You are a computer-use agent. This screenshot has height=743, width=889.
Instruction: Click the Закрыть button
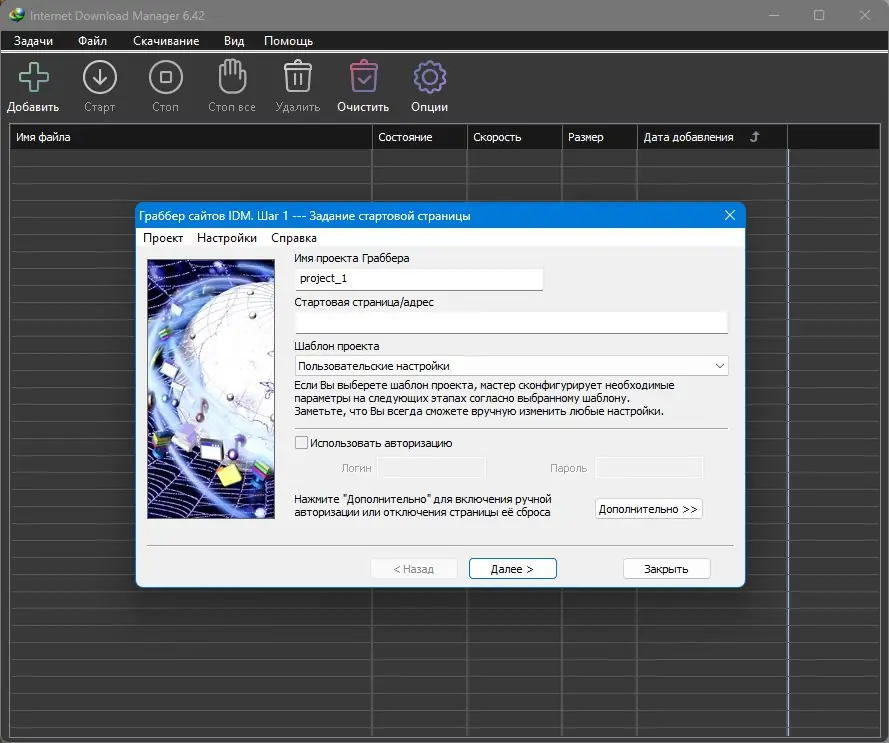[666, 569]
